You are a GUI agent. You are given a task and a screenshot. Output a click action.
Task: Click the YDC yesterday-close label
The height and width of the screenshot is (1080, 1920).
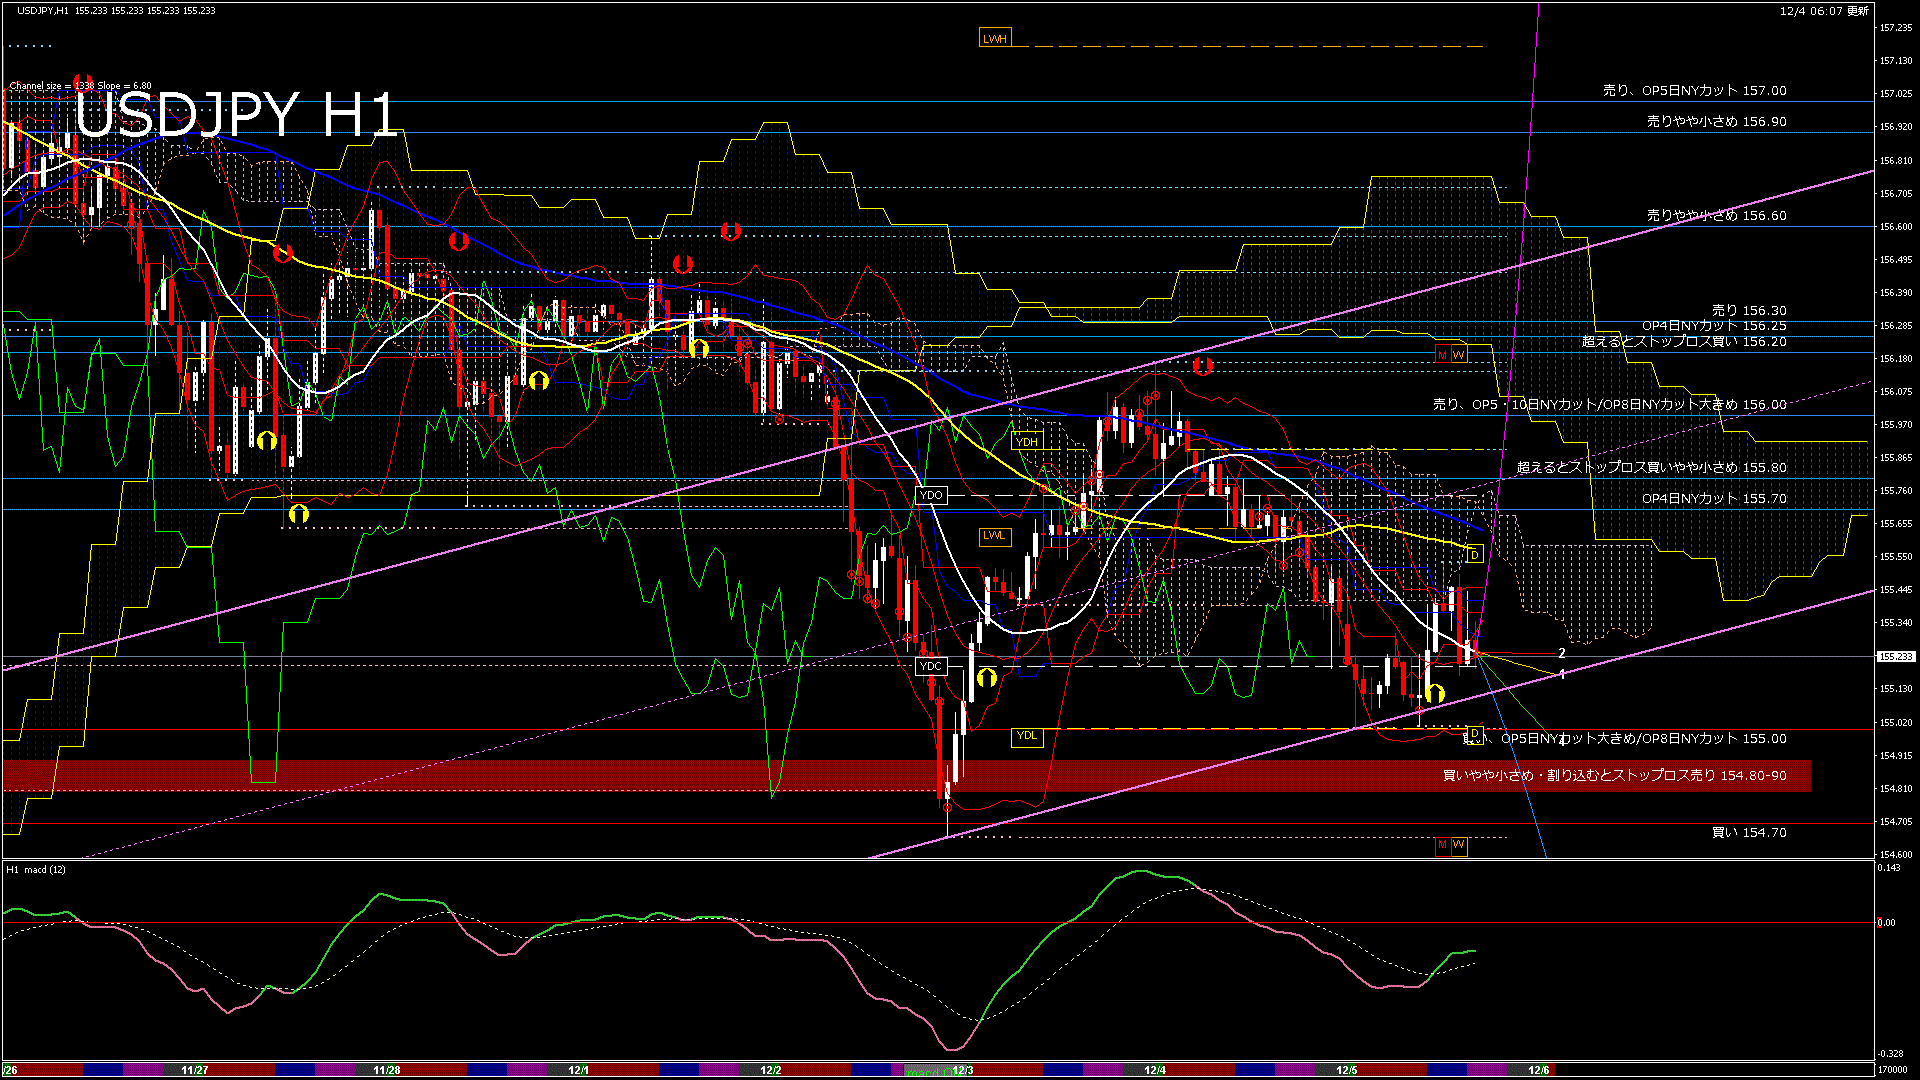pyautogui.click(x=930, y=666)
